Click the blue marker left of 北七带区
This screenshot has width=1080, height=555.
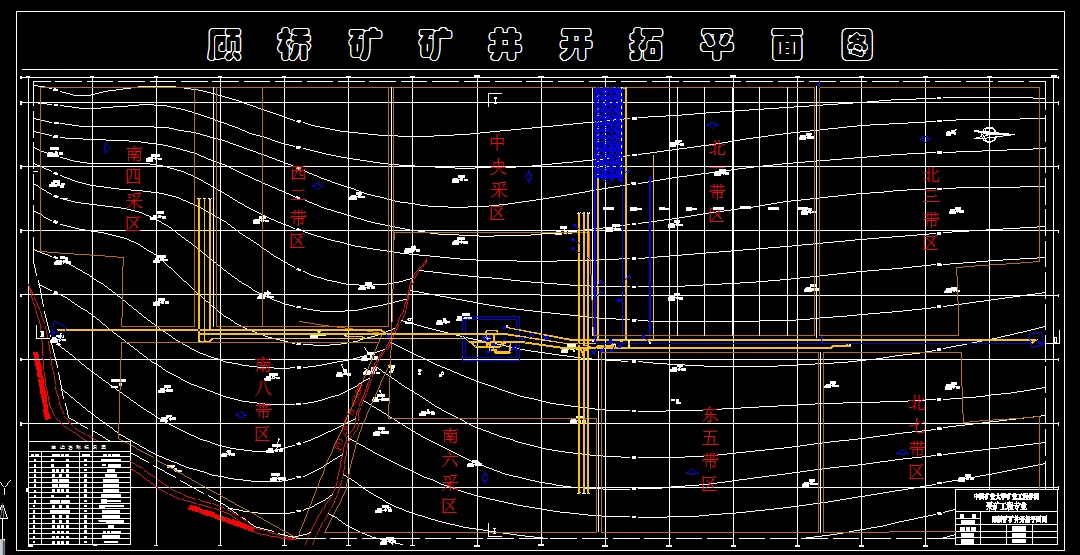902,452
